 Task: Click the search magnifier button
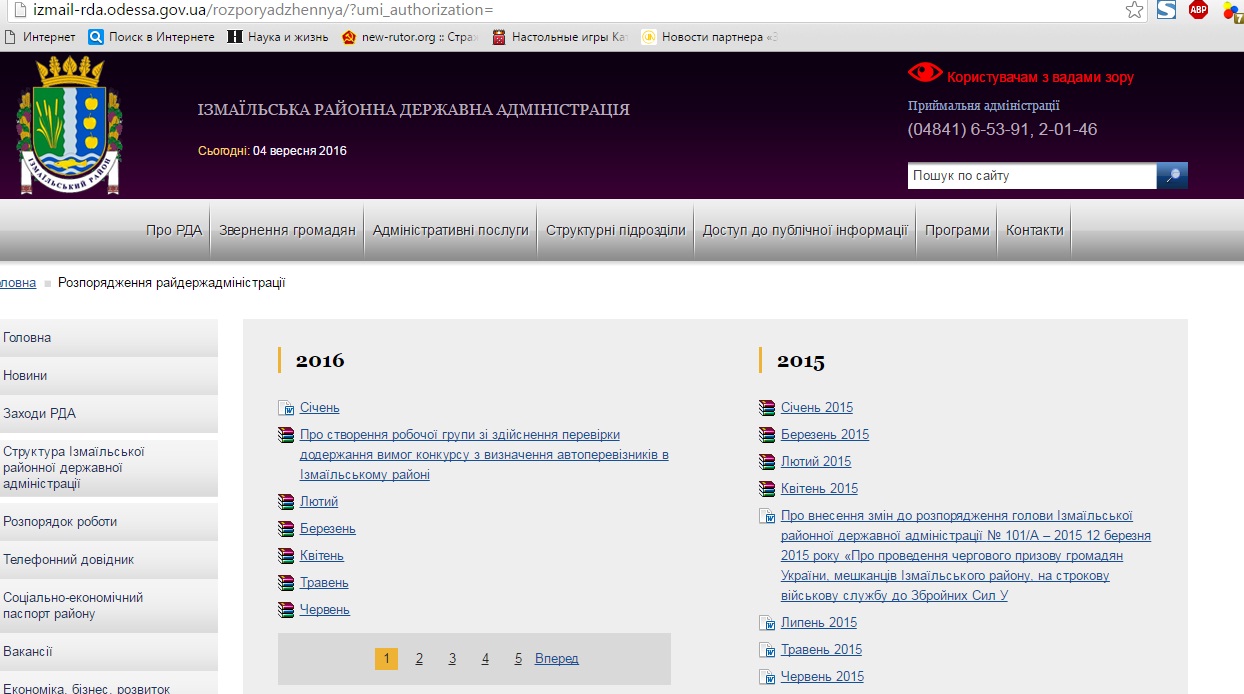point(1172,176)
